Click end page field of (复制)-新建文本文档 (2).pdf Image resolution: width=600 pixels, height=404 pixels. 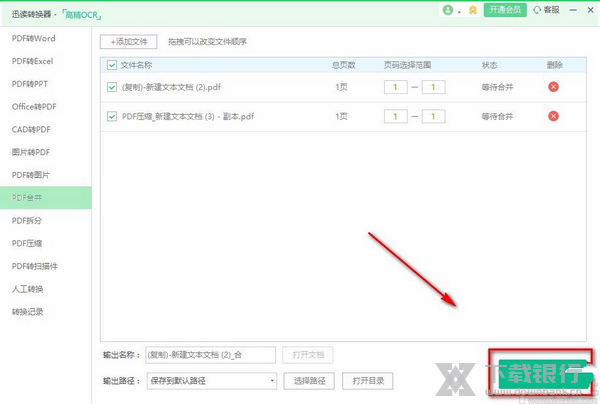[x=434, y=87]
